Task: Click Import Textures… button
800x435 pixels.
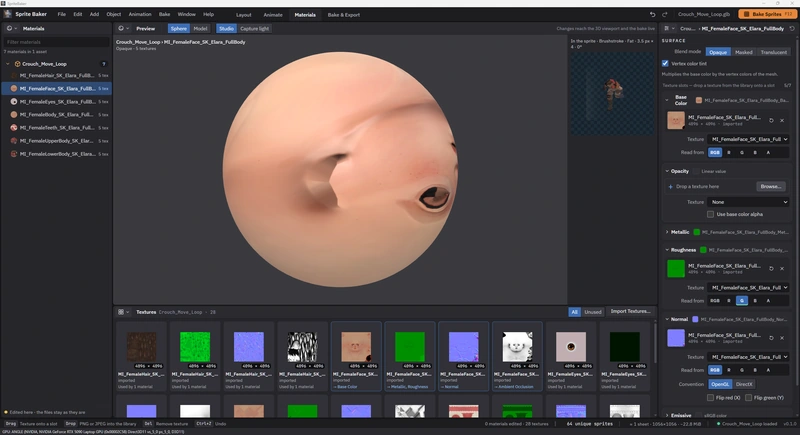Action: click(630, 311)
